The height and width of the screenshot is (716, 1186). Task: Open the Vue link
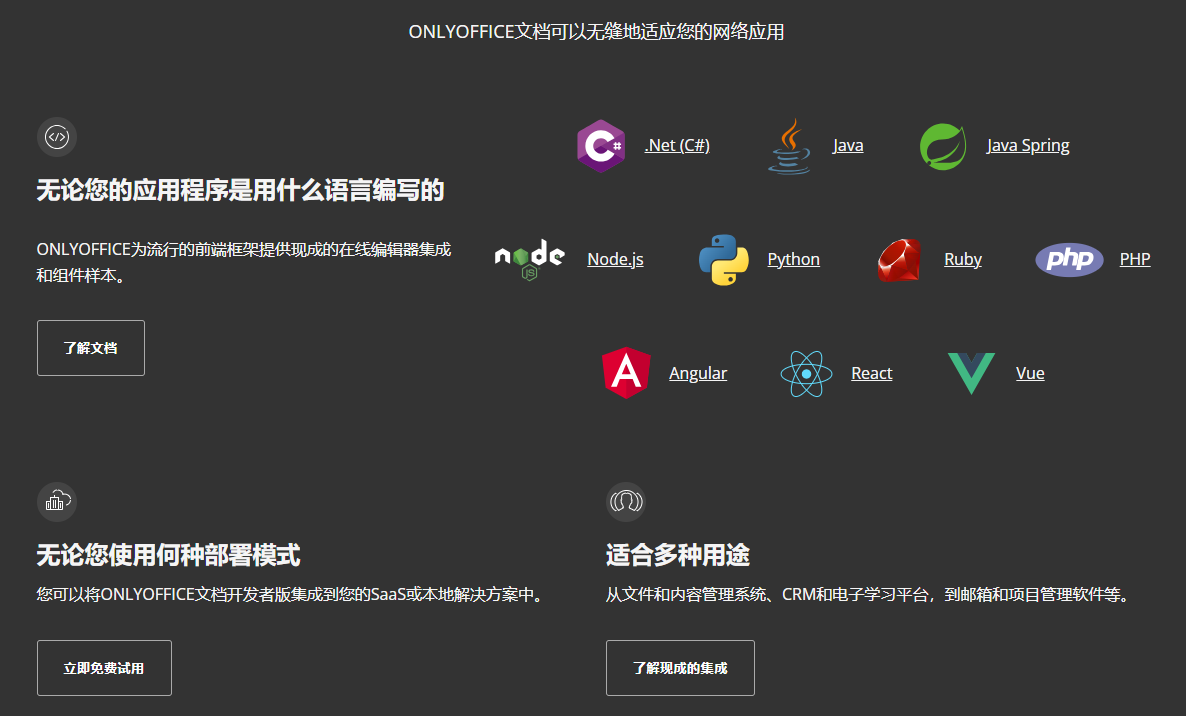tap(1029, 373)
